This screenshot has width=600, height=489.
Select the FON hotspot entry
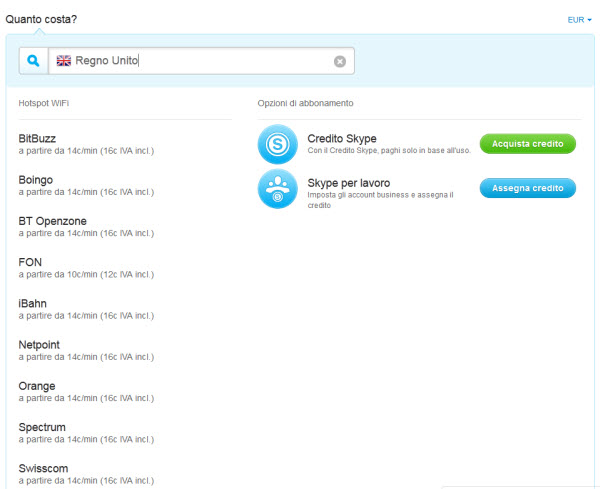point(30,262)
